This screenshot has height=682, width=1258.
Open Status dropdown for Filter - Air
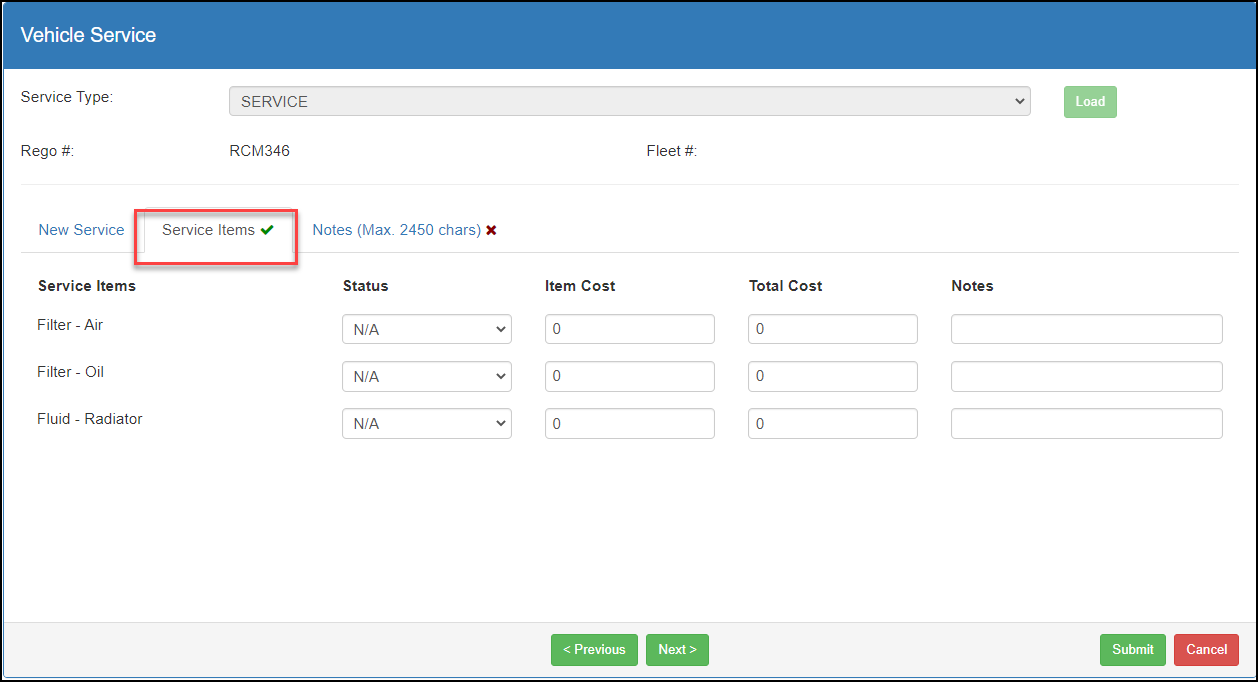coord(427,329)
